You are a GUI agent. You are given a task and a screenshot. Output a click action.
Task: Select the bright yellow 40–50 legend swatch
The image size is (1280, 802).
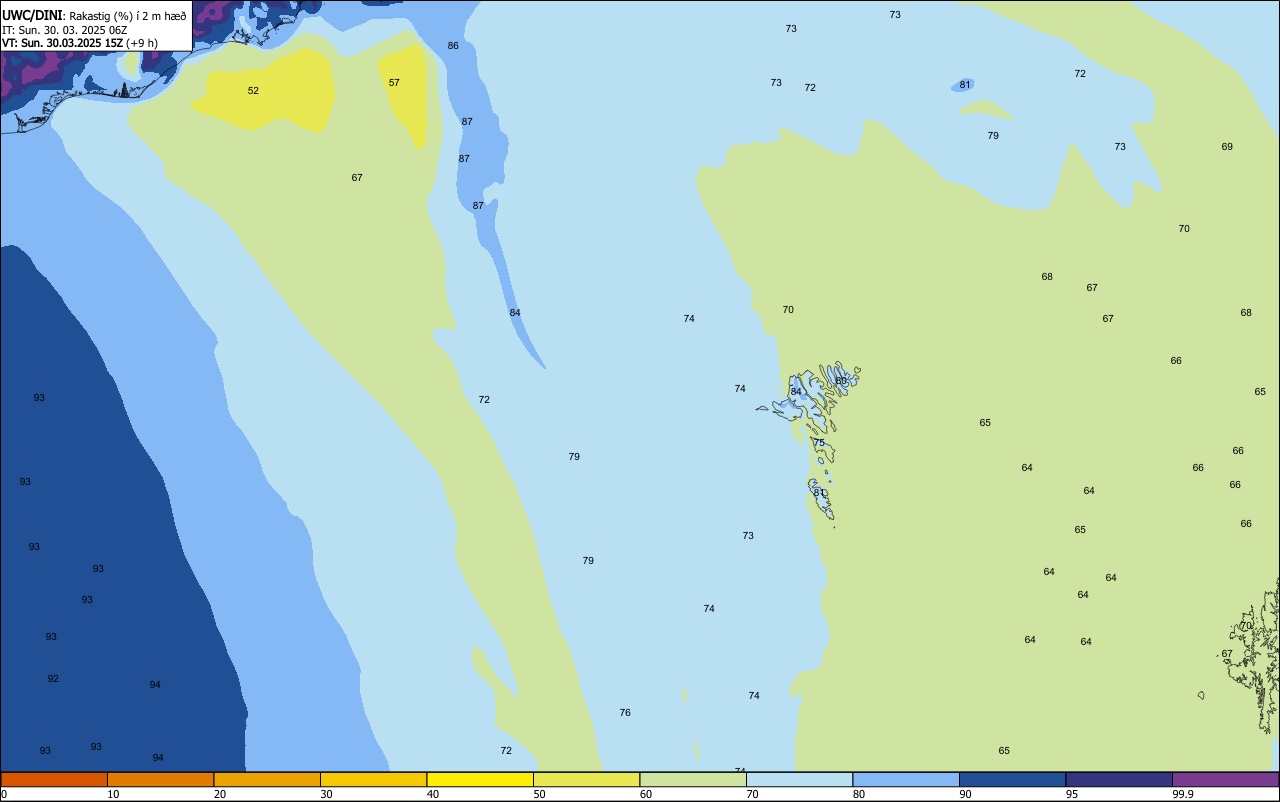coord(480,779)
